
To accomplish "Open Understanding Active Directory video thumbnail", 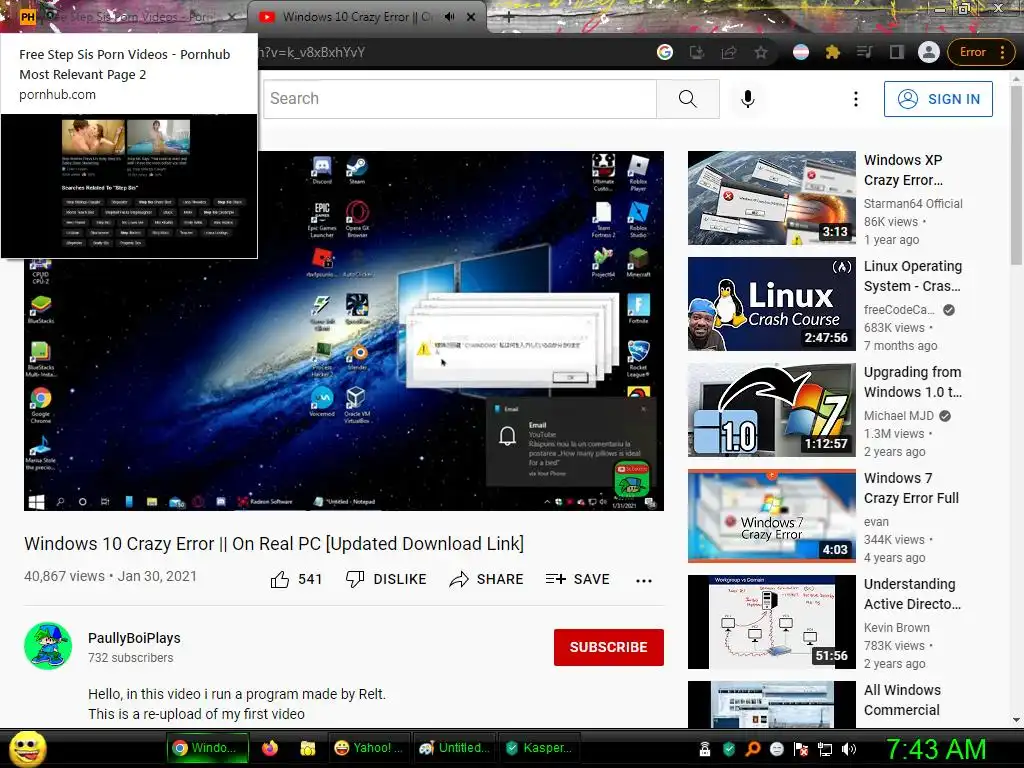I will pyautogui.click(x=772, y=622).
